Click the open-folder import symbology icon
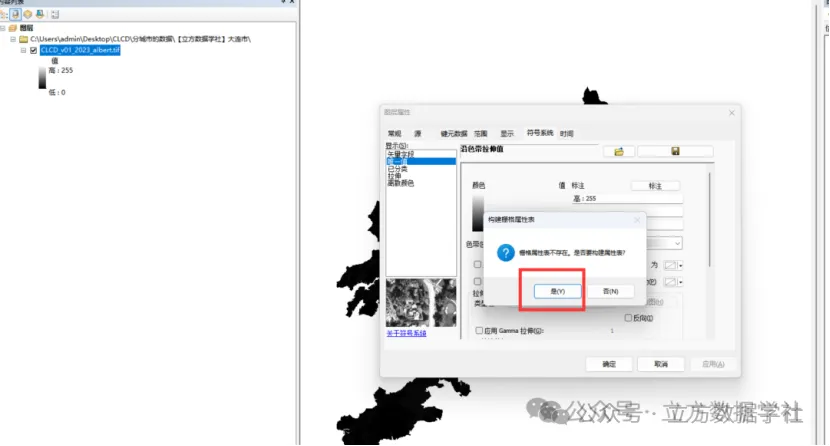The image size is (830, 446). [x=619, y=152]
